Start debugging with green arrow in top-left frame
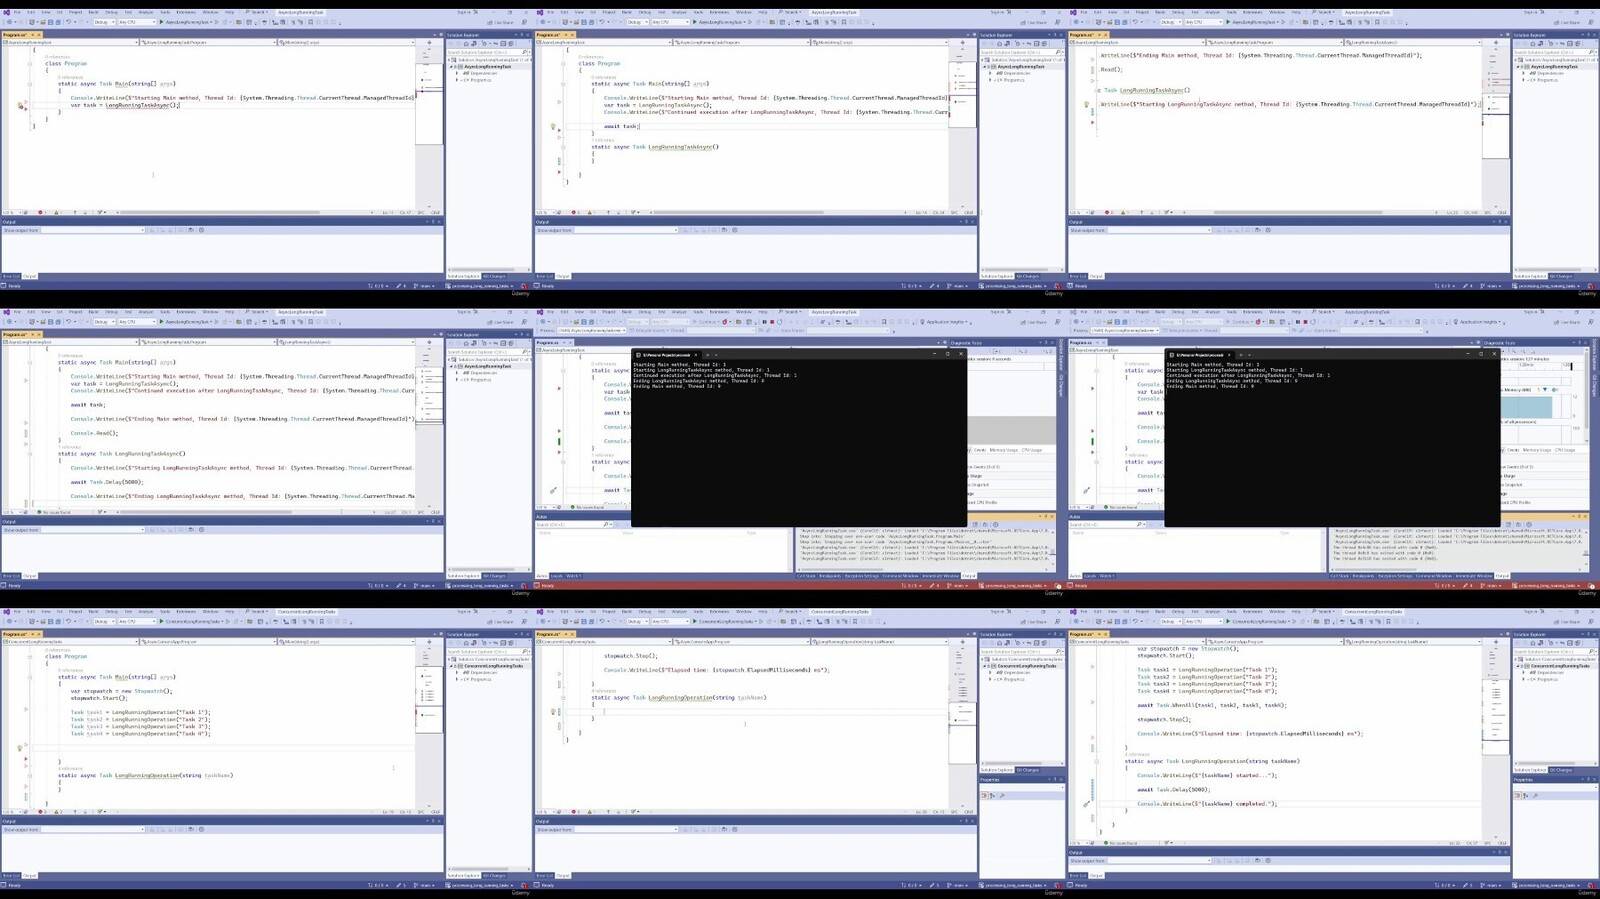1600x899 pixels. tap(161, 22)
